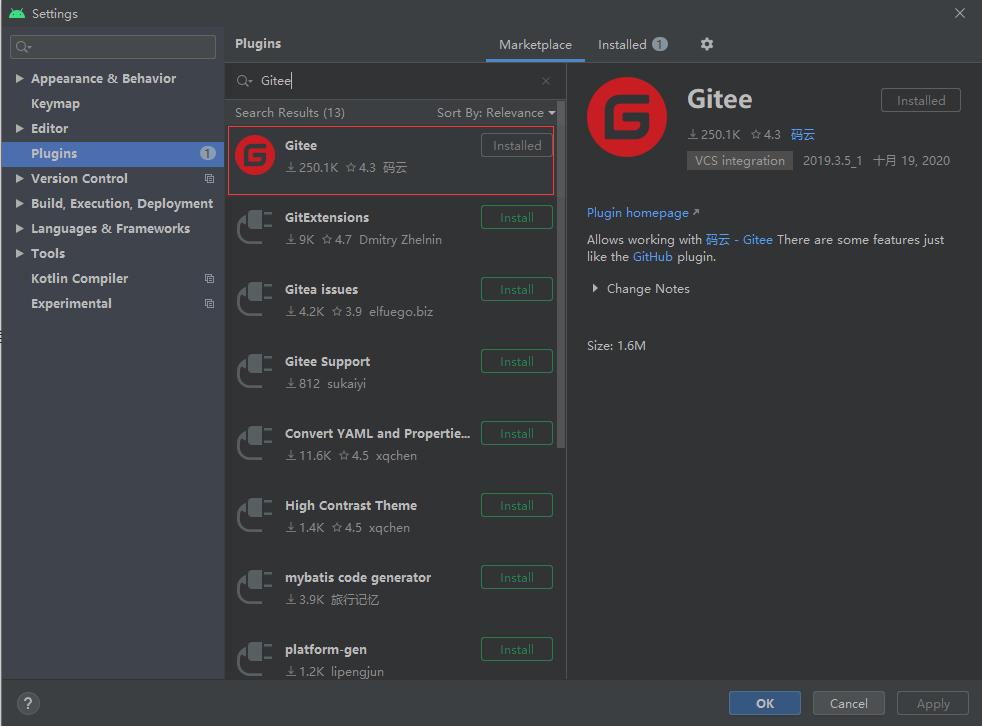Open the Plugin homepage link
The image size is (982, 726).
click(x=638, y=212)
